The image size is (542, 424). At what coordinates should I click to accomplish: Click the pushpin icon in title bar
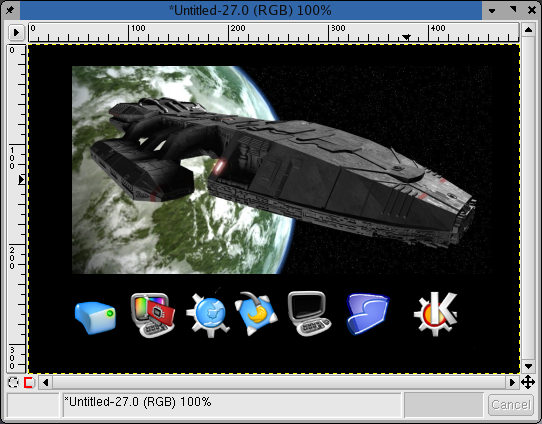pyautogui.click(x=10, y=10)
